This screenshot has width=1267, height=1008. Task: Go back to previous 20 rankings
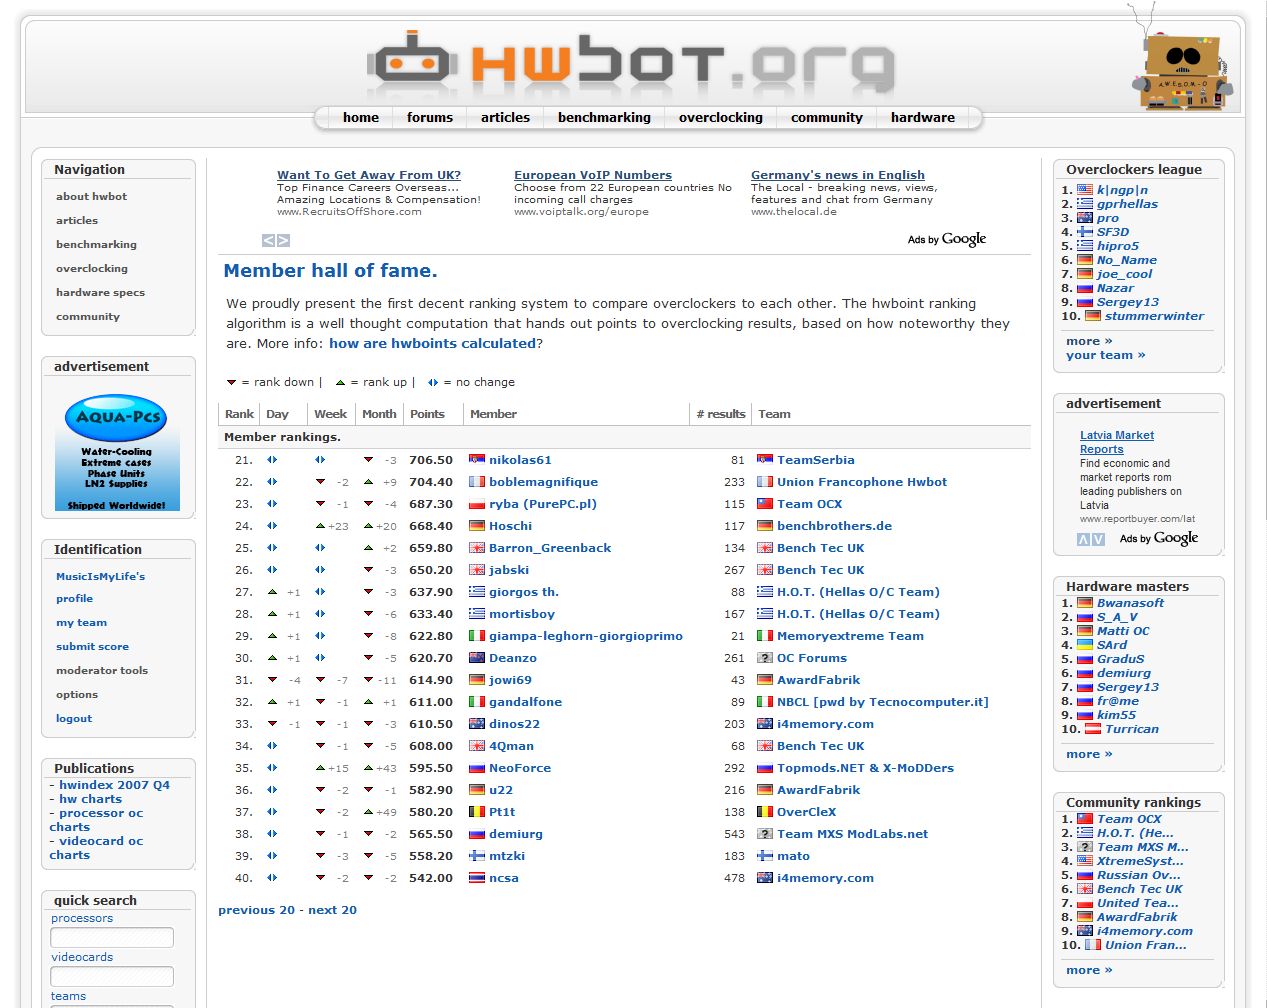point(257,910)
